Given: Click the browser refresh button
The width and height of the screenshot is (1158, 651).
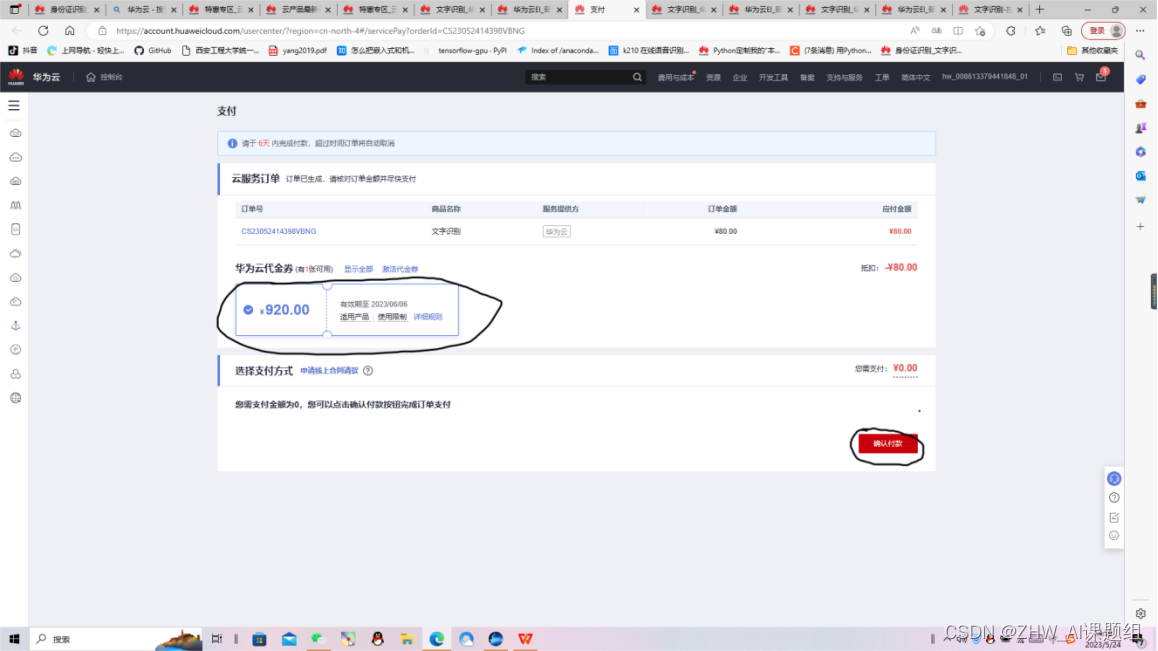Looking at the screenshot, I should tap(44, 30).
